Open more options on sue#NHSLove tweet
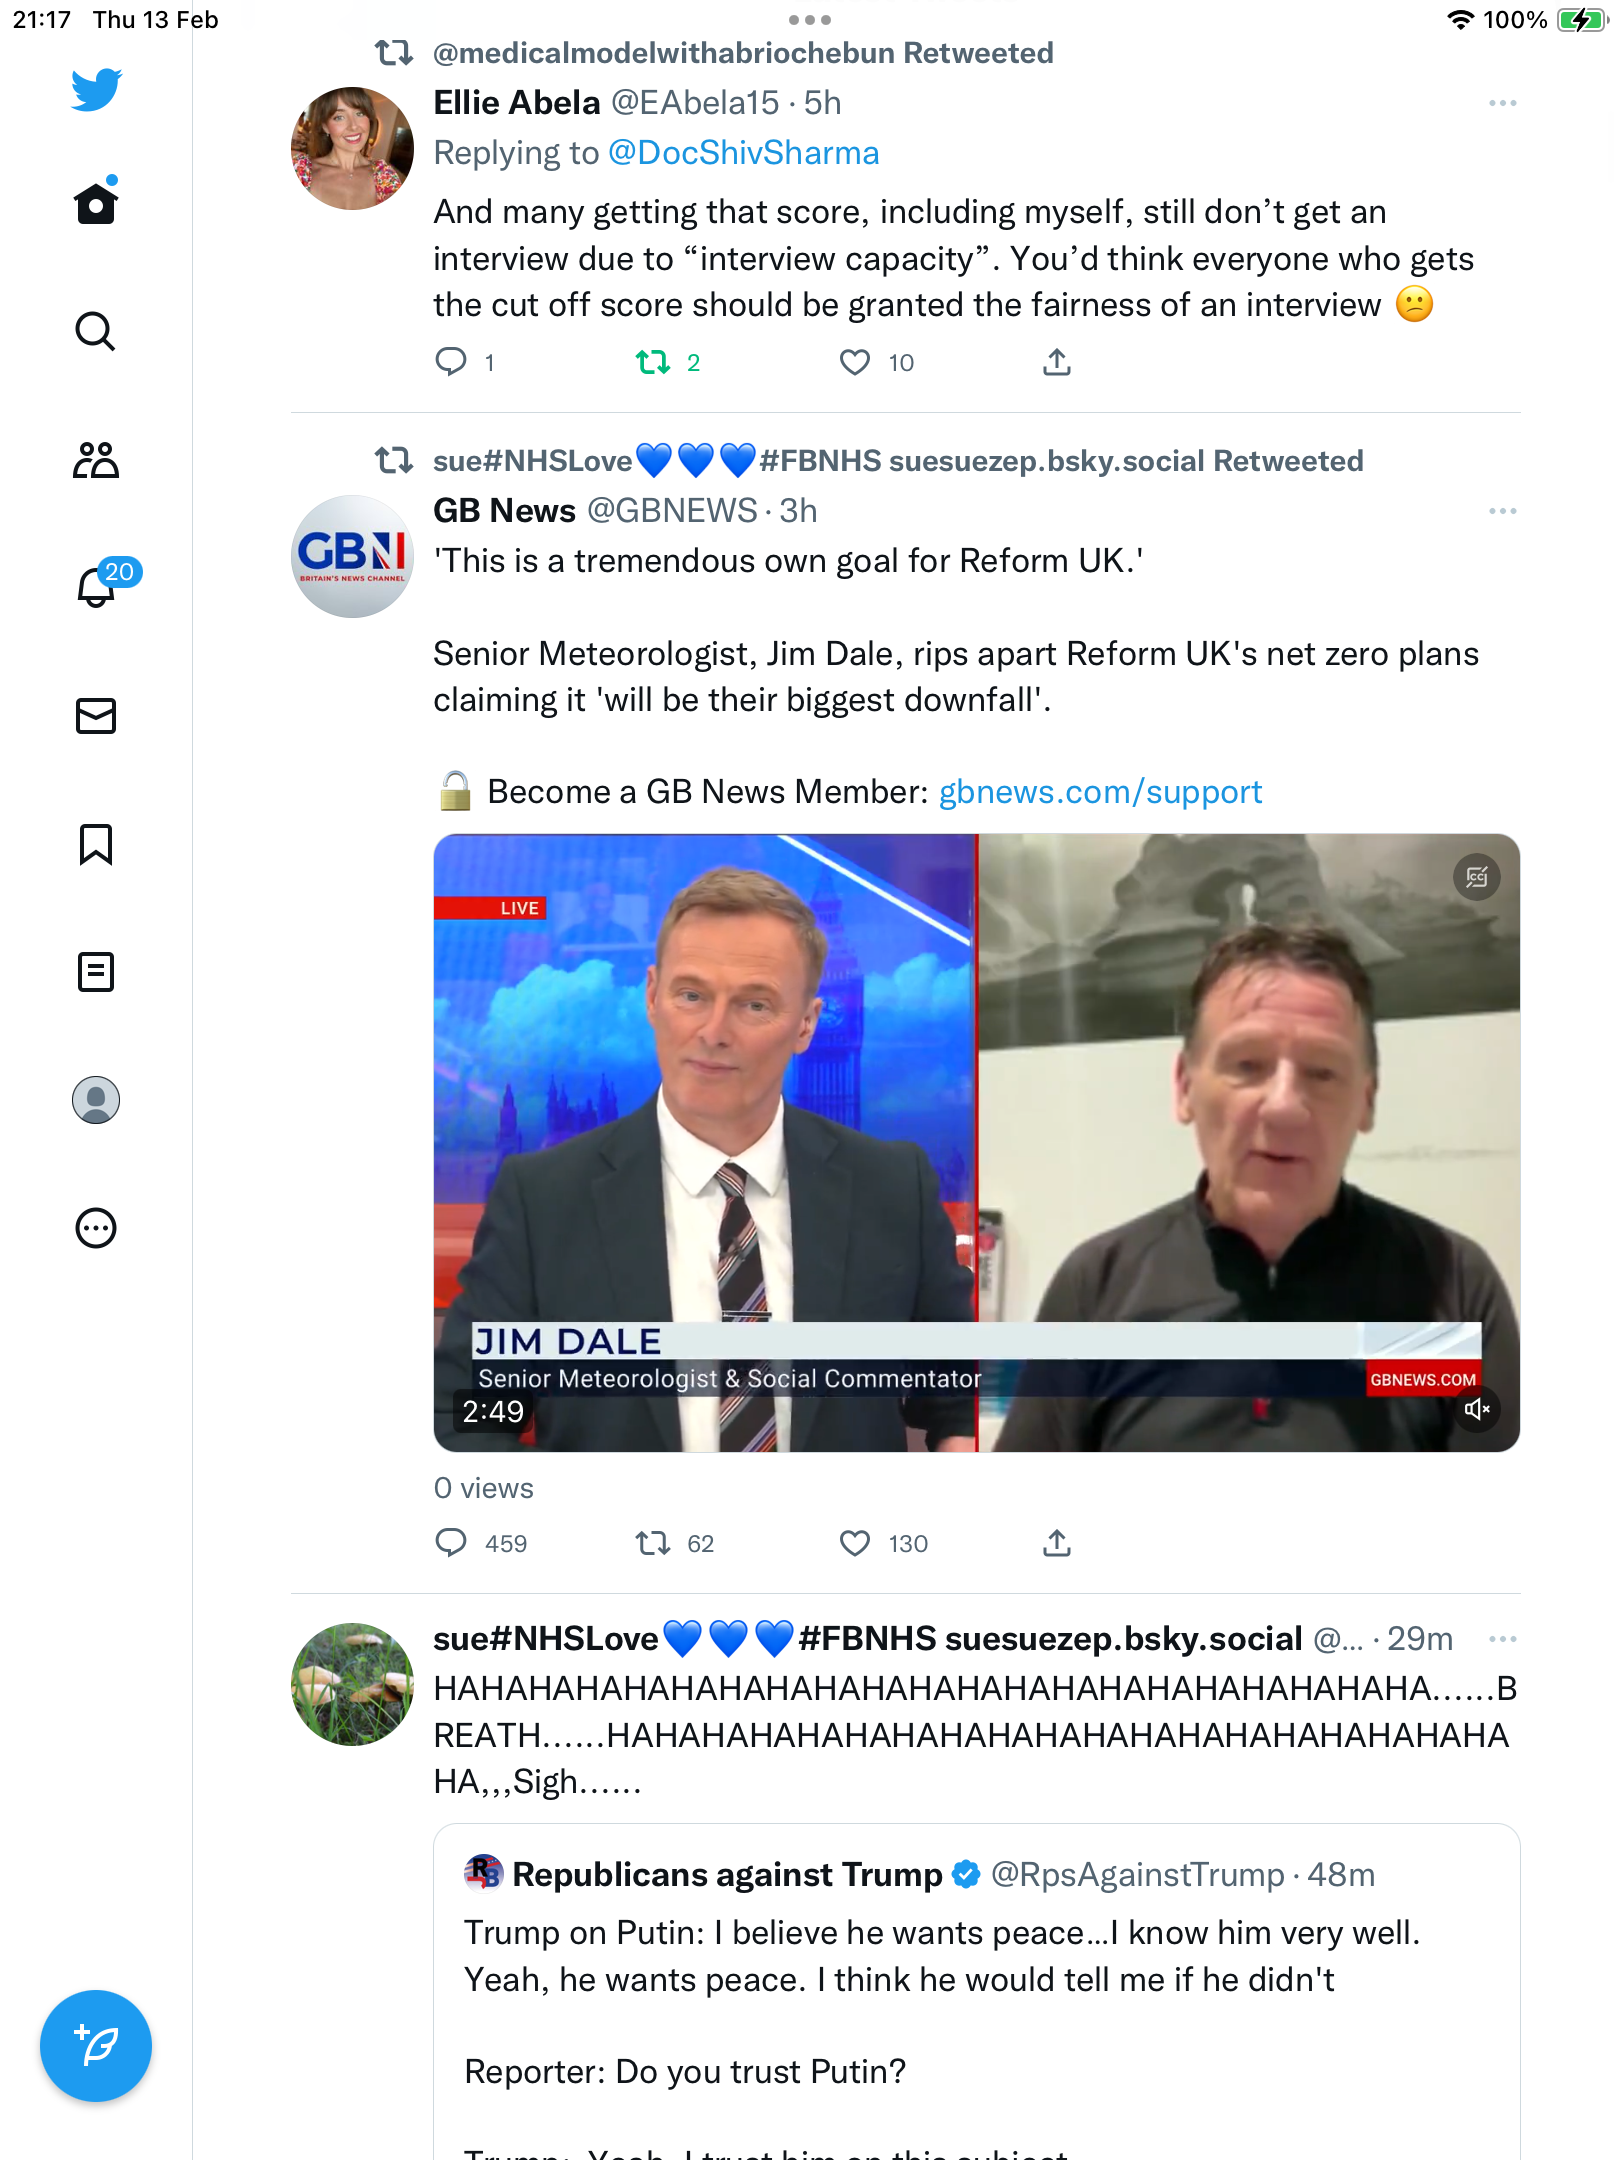This screenshot has height=2160, width=1620. 1502,1639
